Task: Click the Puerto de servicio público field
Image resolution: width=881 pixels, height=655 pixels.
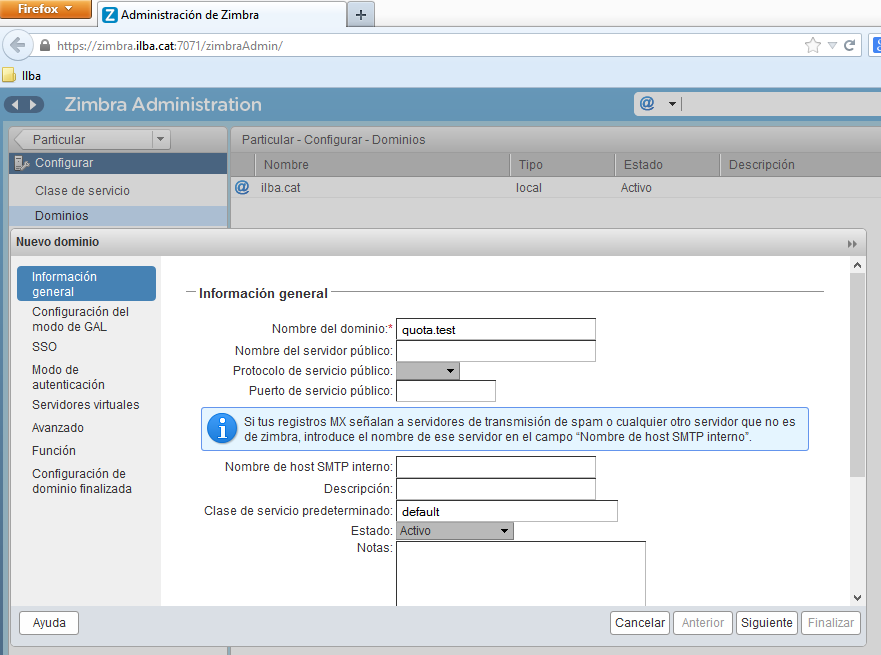Action: [x=446, y=391]
